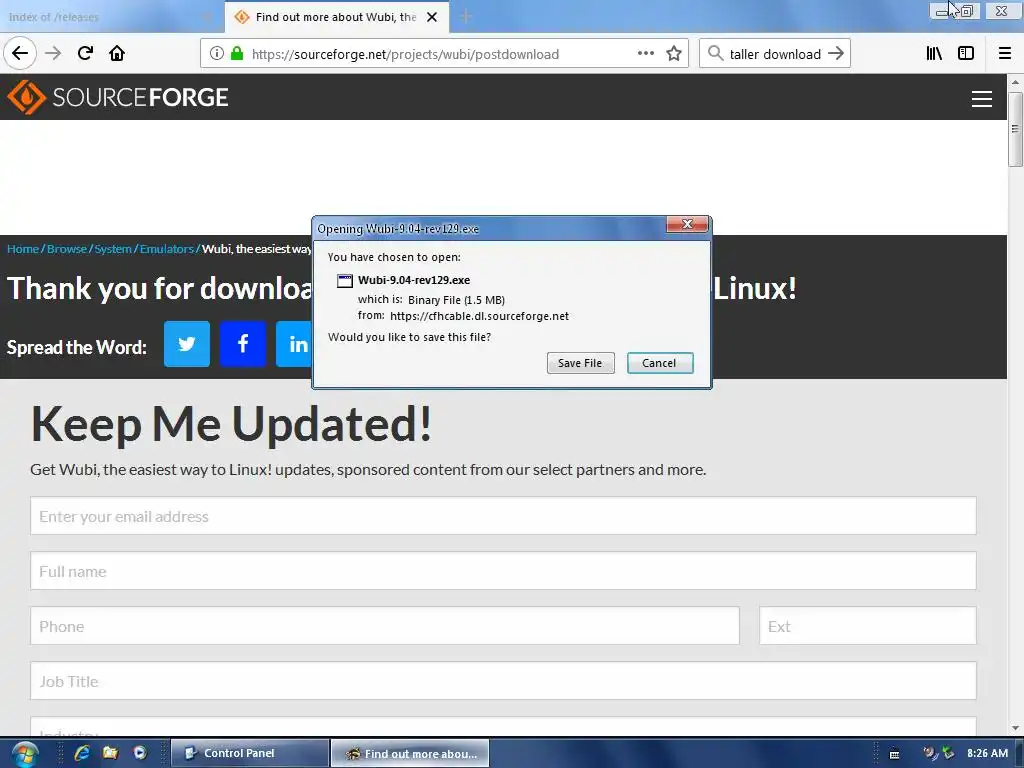
Task: Launch Internet Explorer from quick launch
Action: pos(82,753)
